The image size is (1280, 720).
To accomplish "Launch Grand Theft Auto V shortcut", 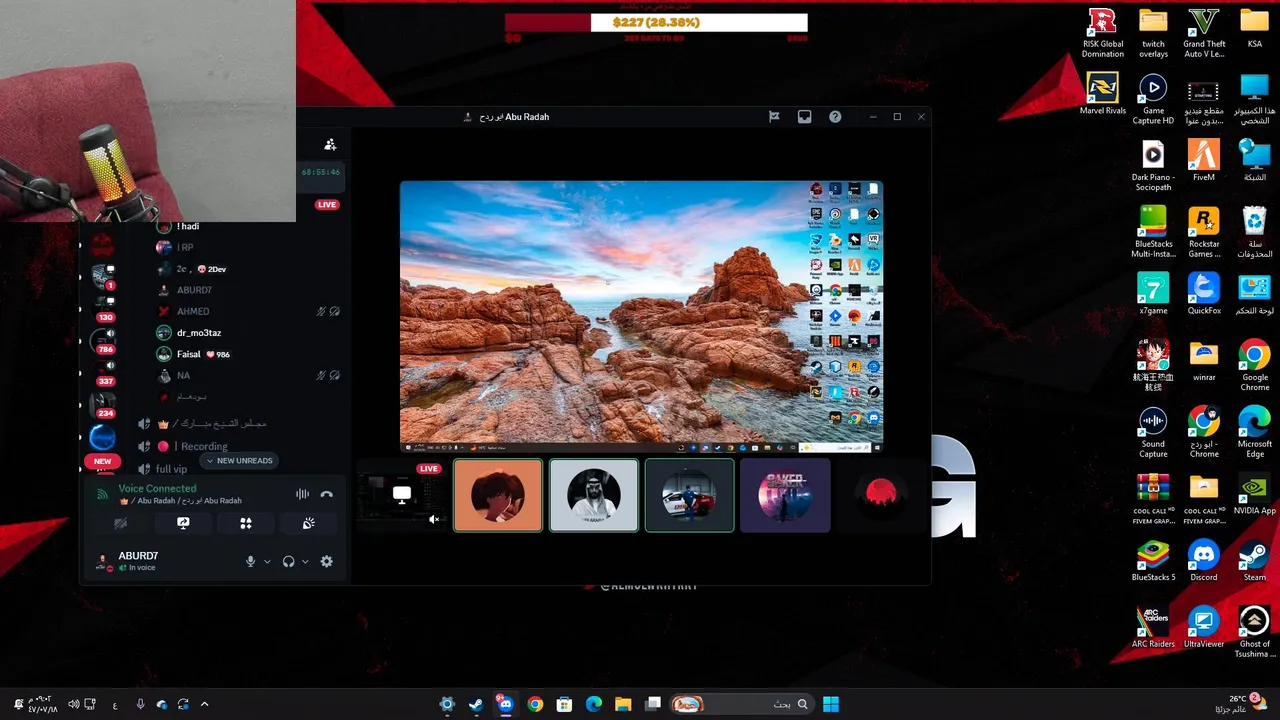I will [x=1204, y=33].
